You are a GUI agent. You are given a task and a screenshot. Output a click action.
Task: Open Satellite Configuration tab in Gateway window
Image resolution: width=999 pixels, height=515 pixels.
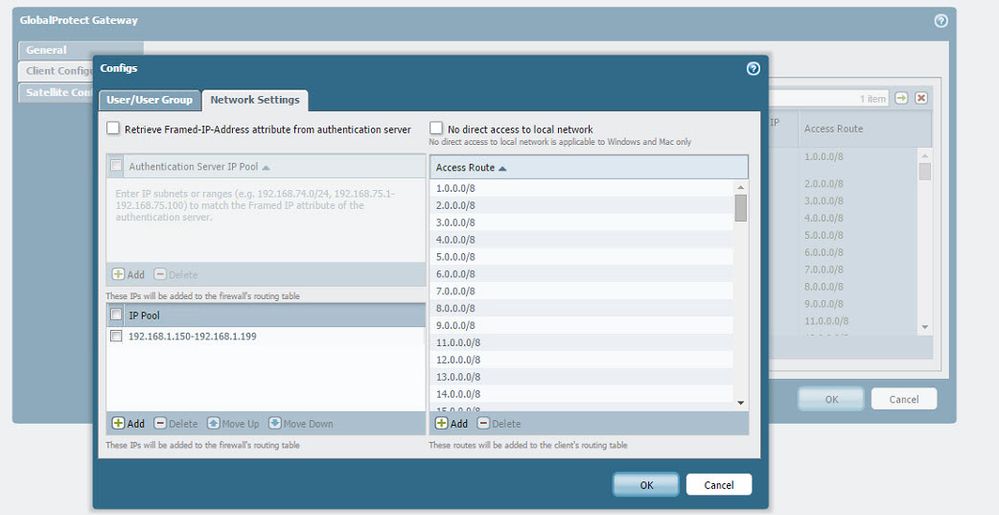[56, 92]
